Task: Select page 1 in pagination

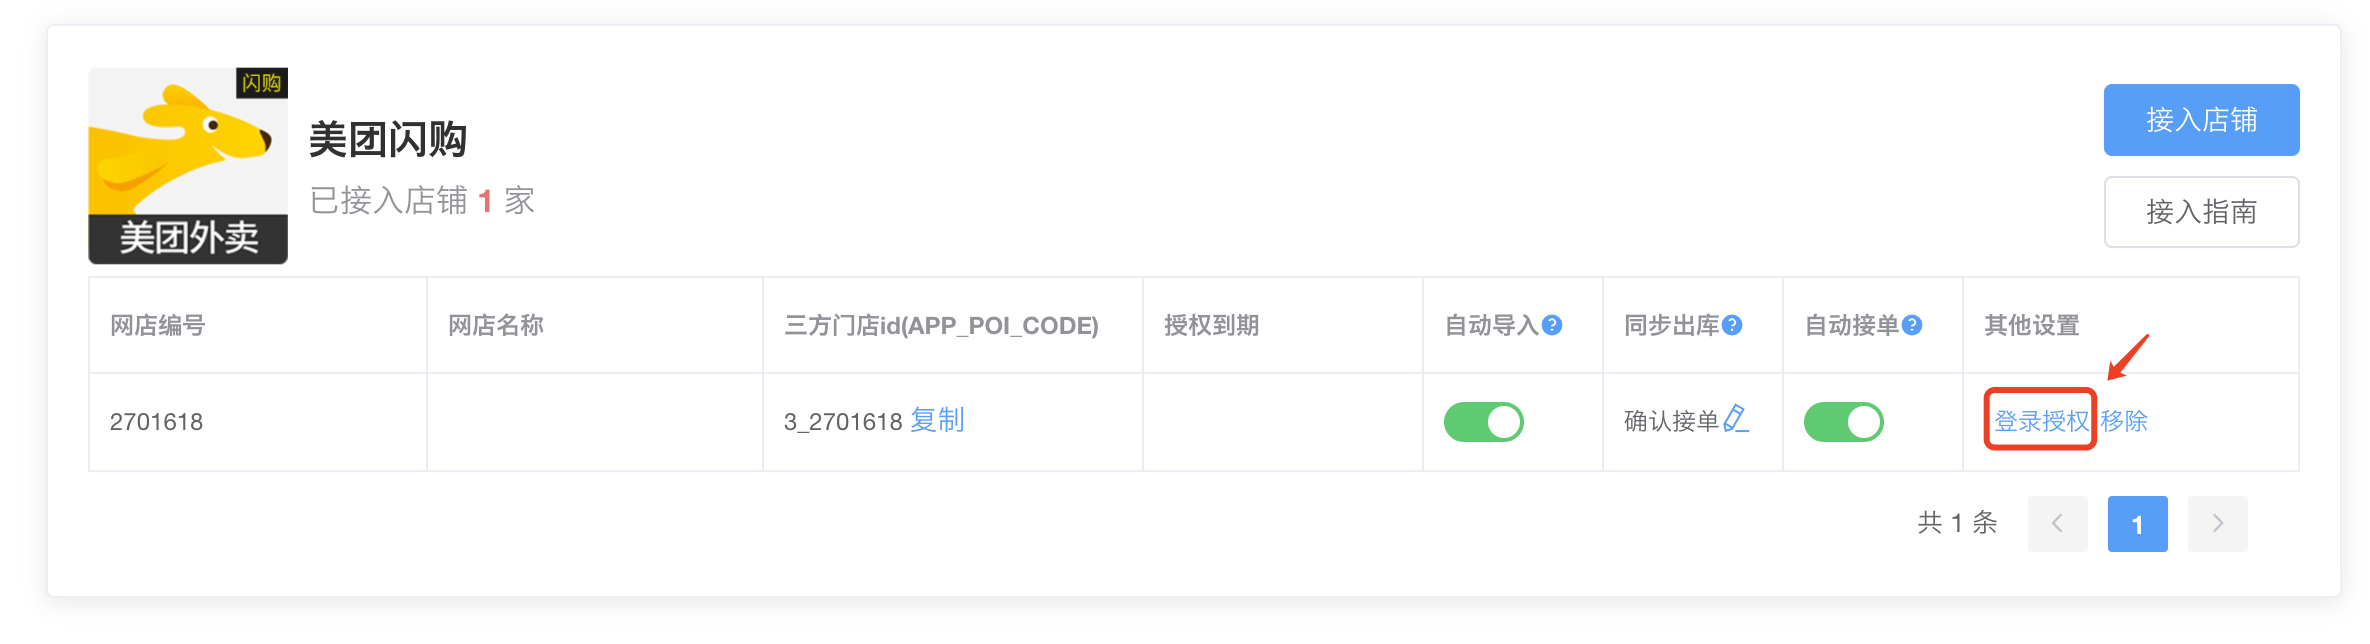Action: 2137,524
